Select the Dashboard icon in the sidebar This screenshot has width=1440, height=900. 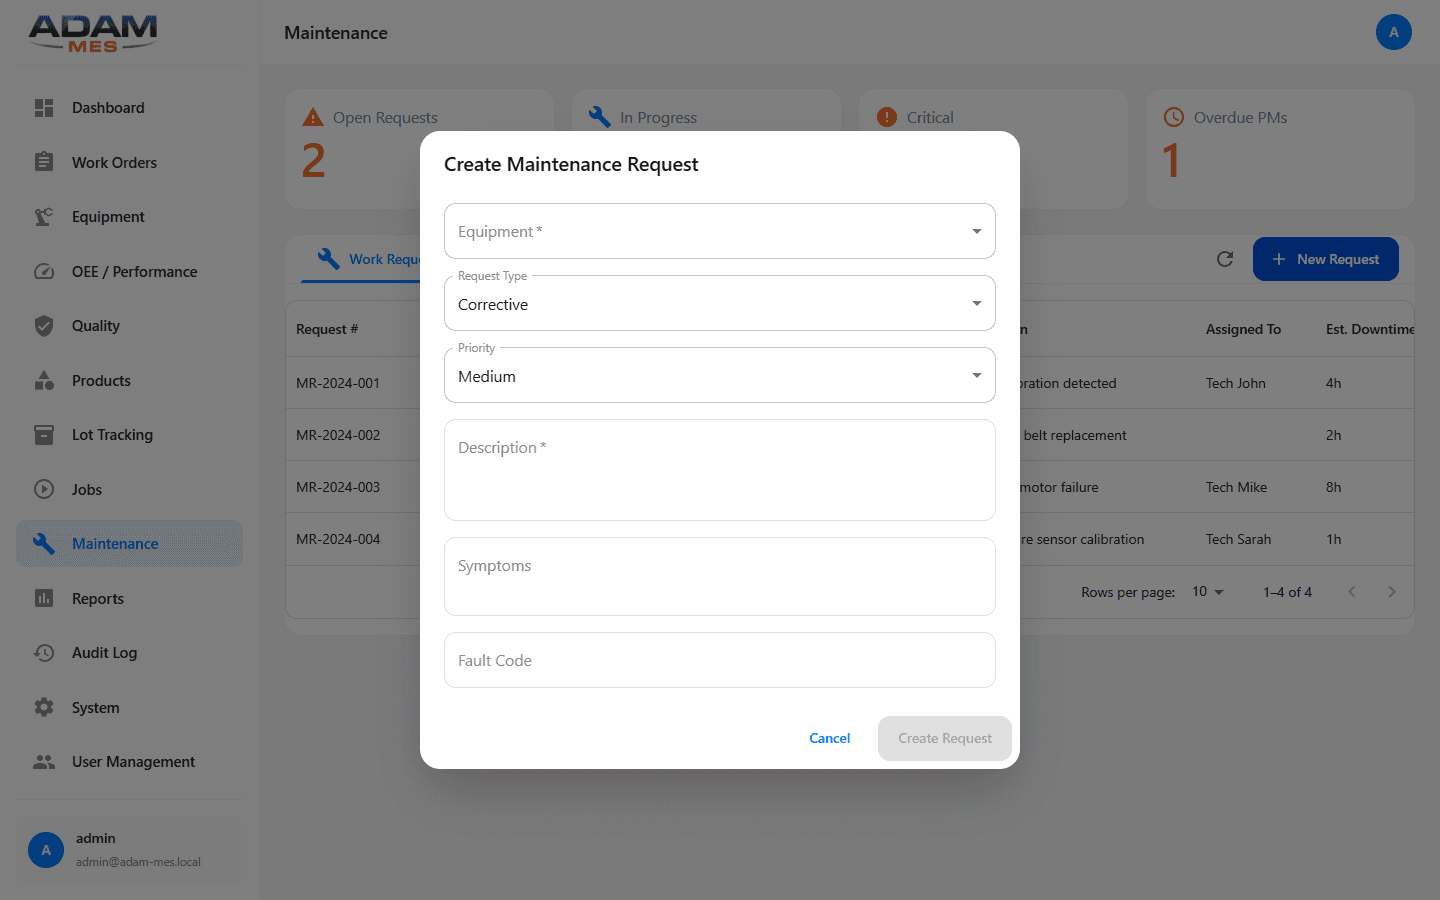tap(44, 107)
